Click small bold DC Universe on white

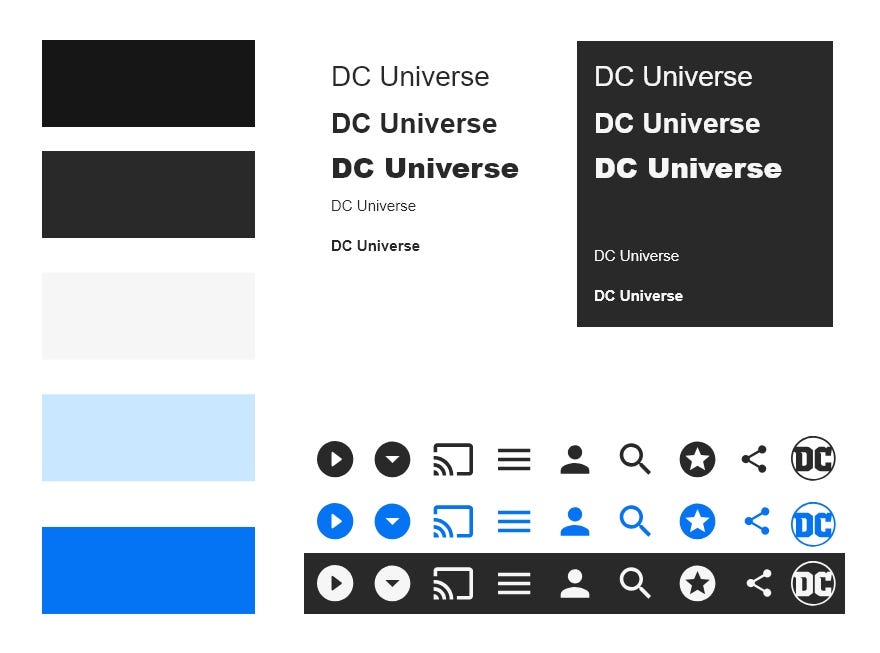click(x=375, y=246)
